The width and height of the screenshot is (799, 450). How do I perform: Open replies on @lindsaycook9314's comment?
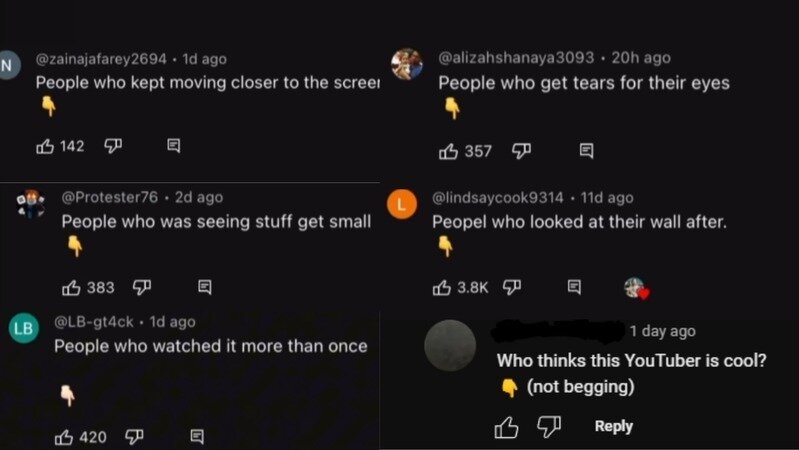point(574,288)
